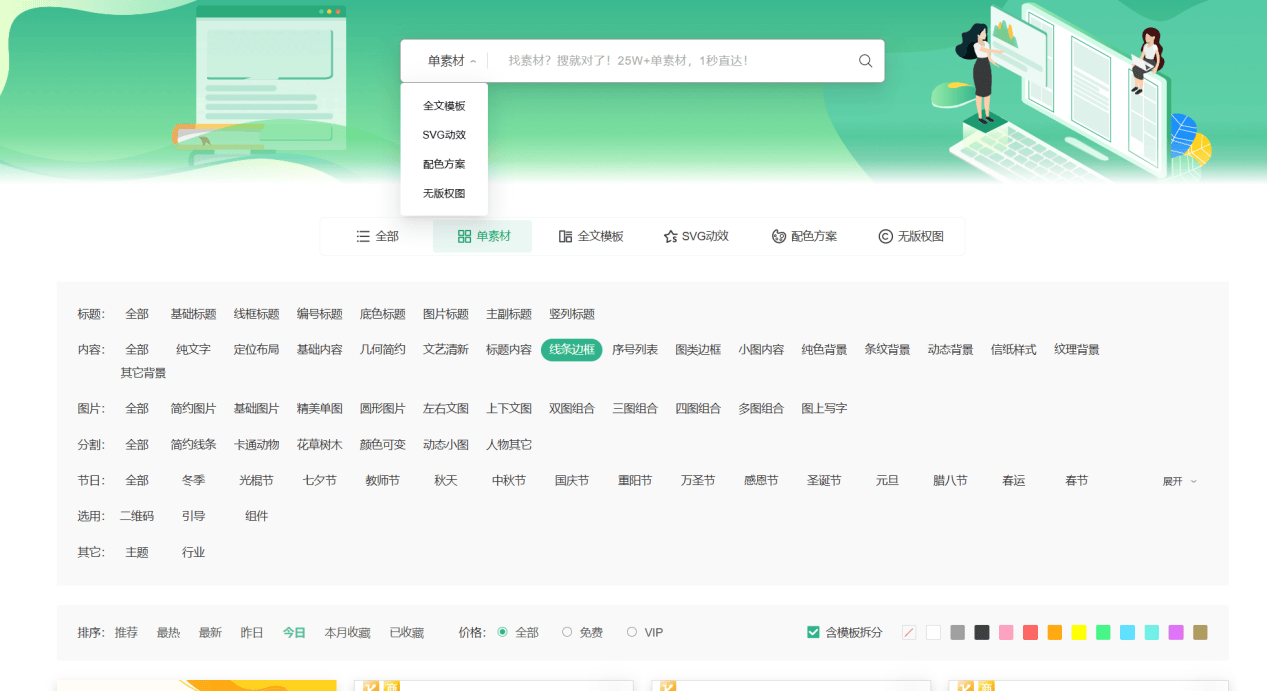
Task: Click the 全文模板 layout icon
Action: click(x=565, y=237)
